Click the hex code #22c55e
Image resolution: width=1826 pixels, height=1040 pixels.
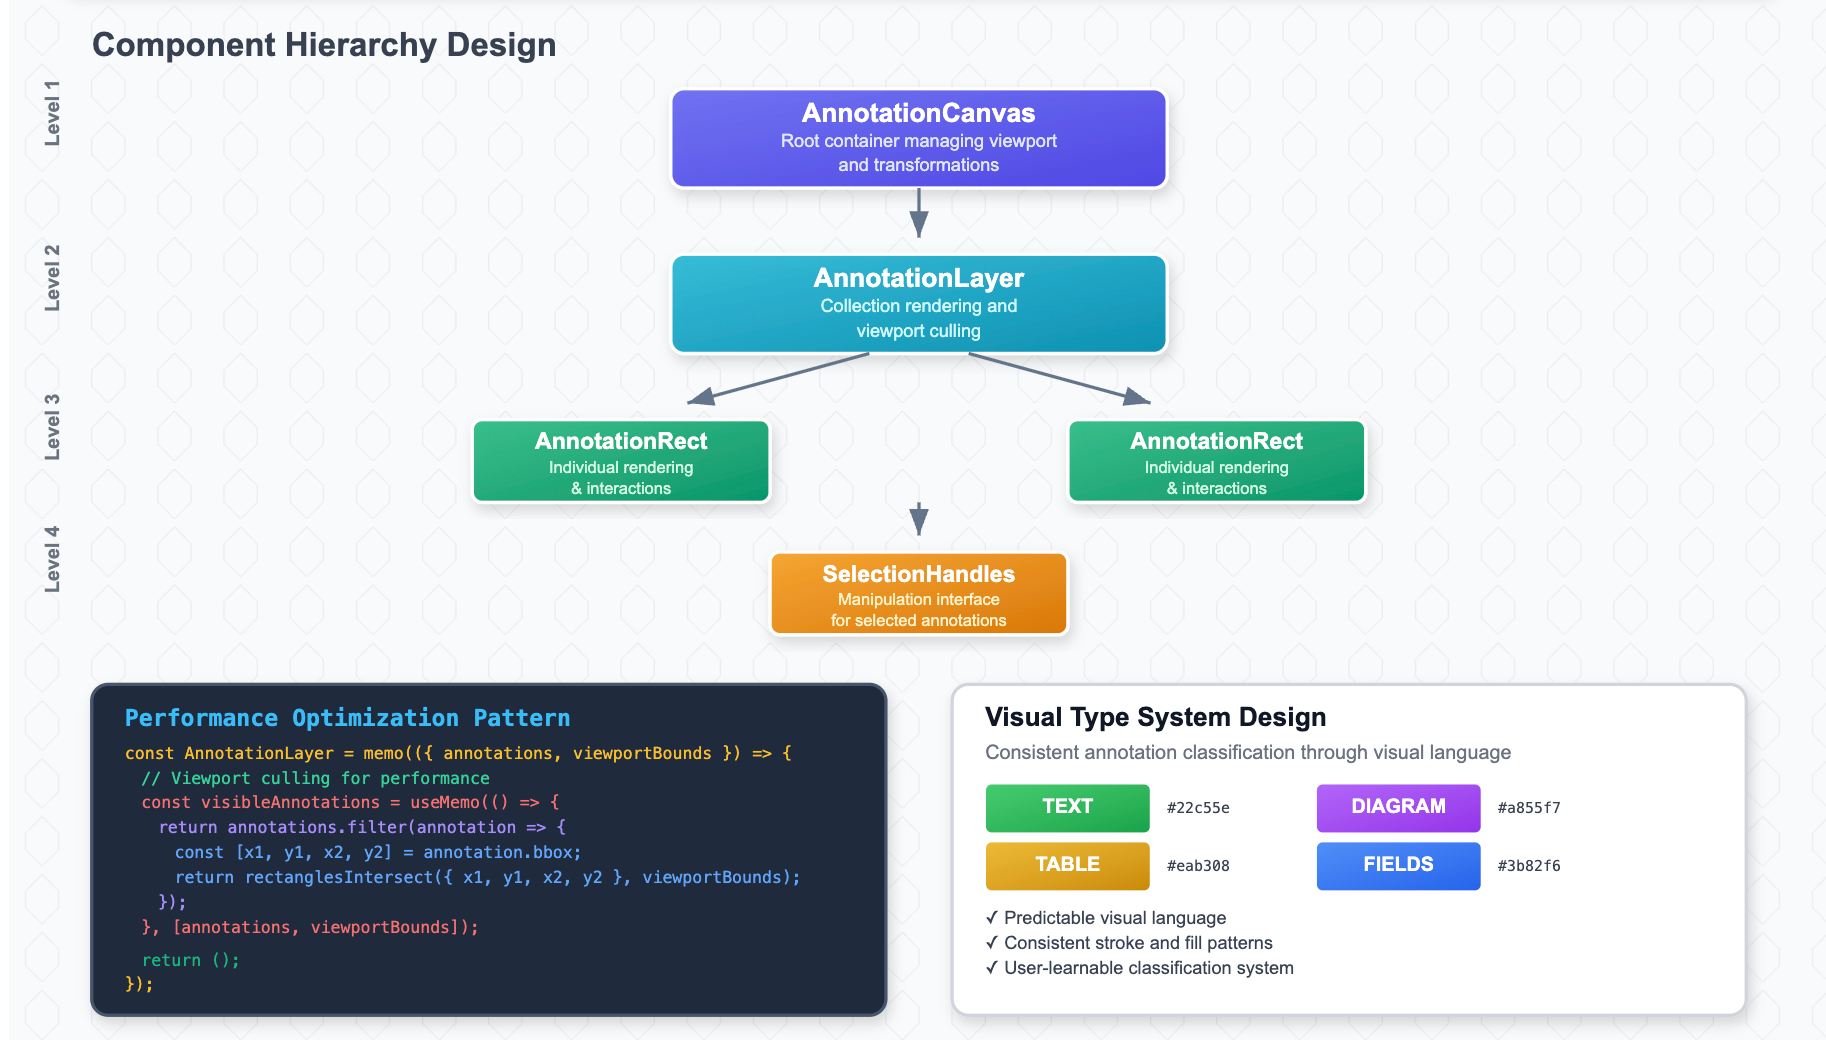coord(1198,808)
